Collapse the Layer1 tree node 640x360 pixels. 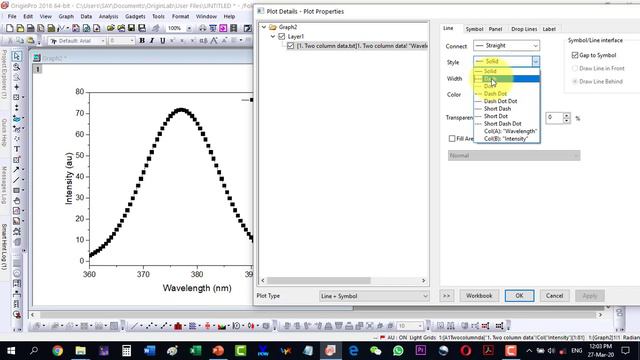tap(273, 36)
